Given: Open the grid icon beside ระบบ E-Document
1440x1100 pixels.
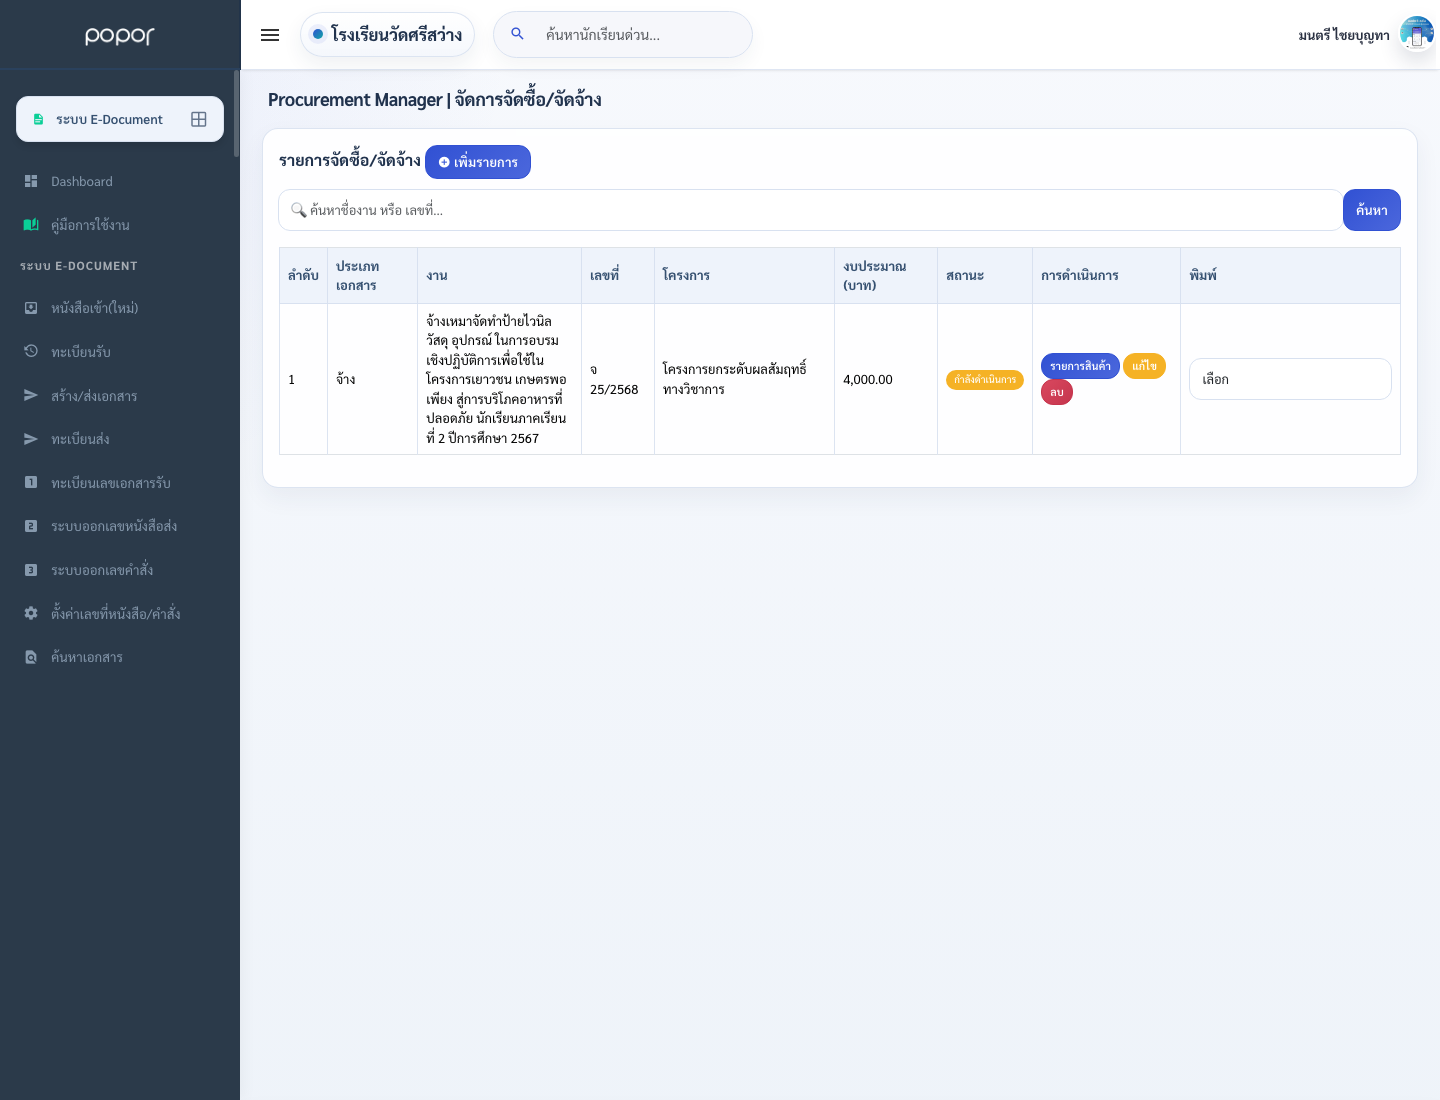Looking at the screenshot, I should [x=199, y=119].
